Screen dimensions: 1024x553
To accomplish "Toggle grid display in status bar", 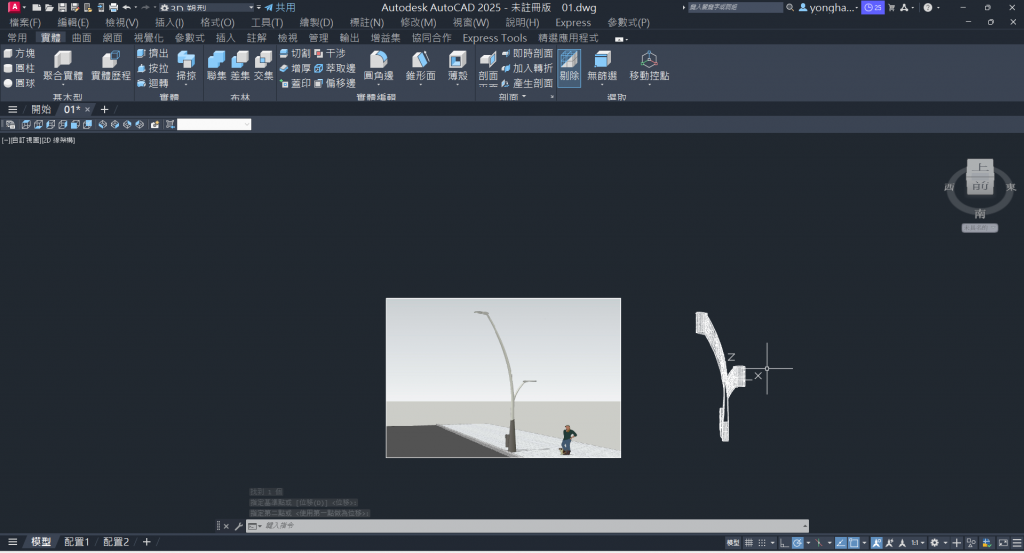I will [749, 543].
